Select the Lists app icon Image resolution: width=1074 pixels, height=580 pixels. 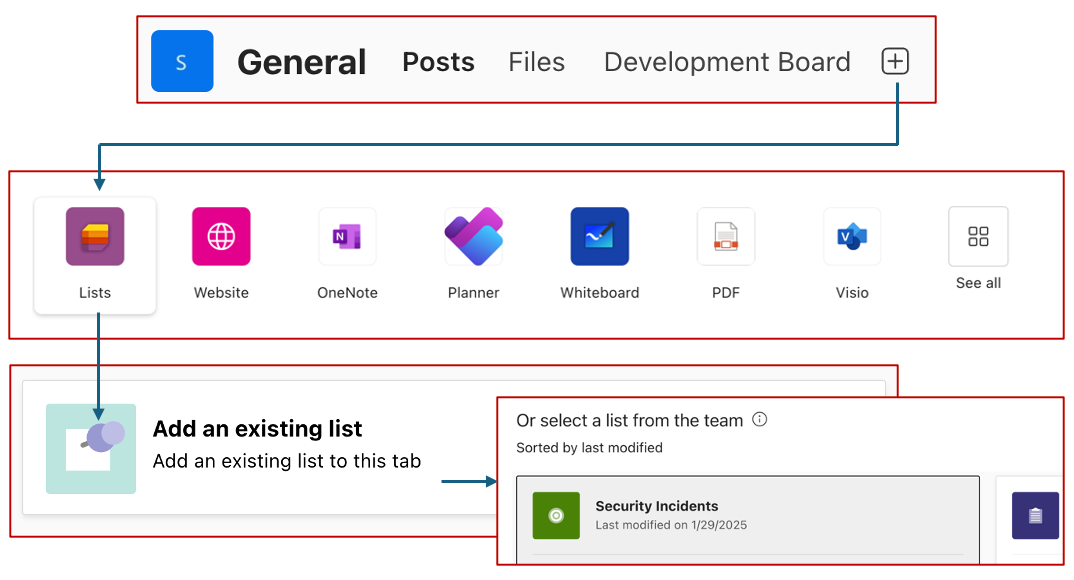[x=95, y=236]
